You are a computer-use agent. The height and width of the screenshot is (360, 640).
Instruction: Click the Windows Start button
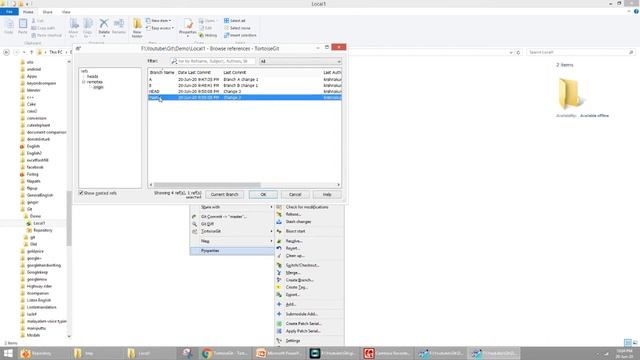[8, 353]
